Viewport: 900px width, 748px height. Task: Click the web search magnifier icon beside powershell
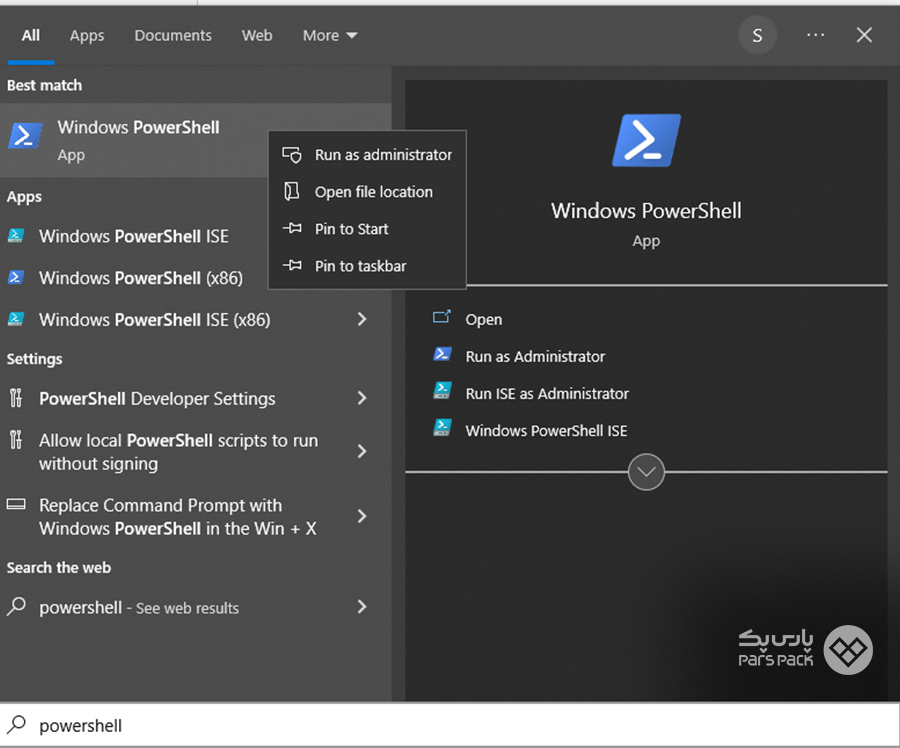pyautogui.click(x=16, y=606)
